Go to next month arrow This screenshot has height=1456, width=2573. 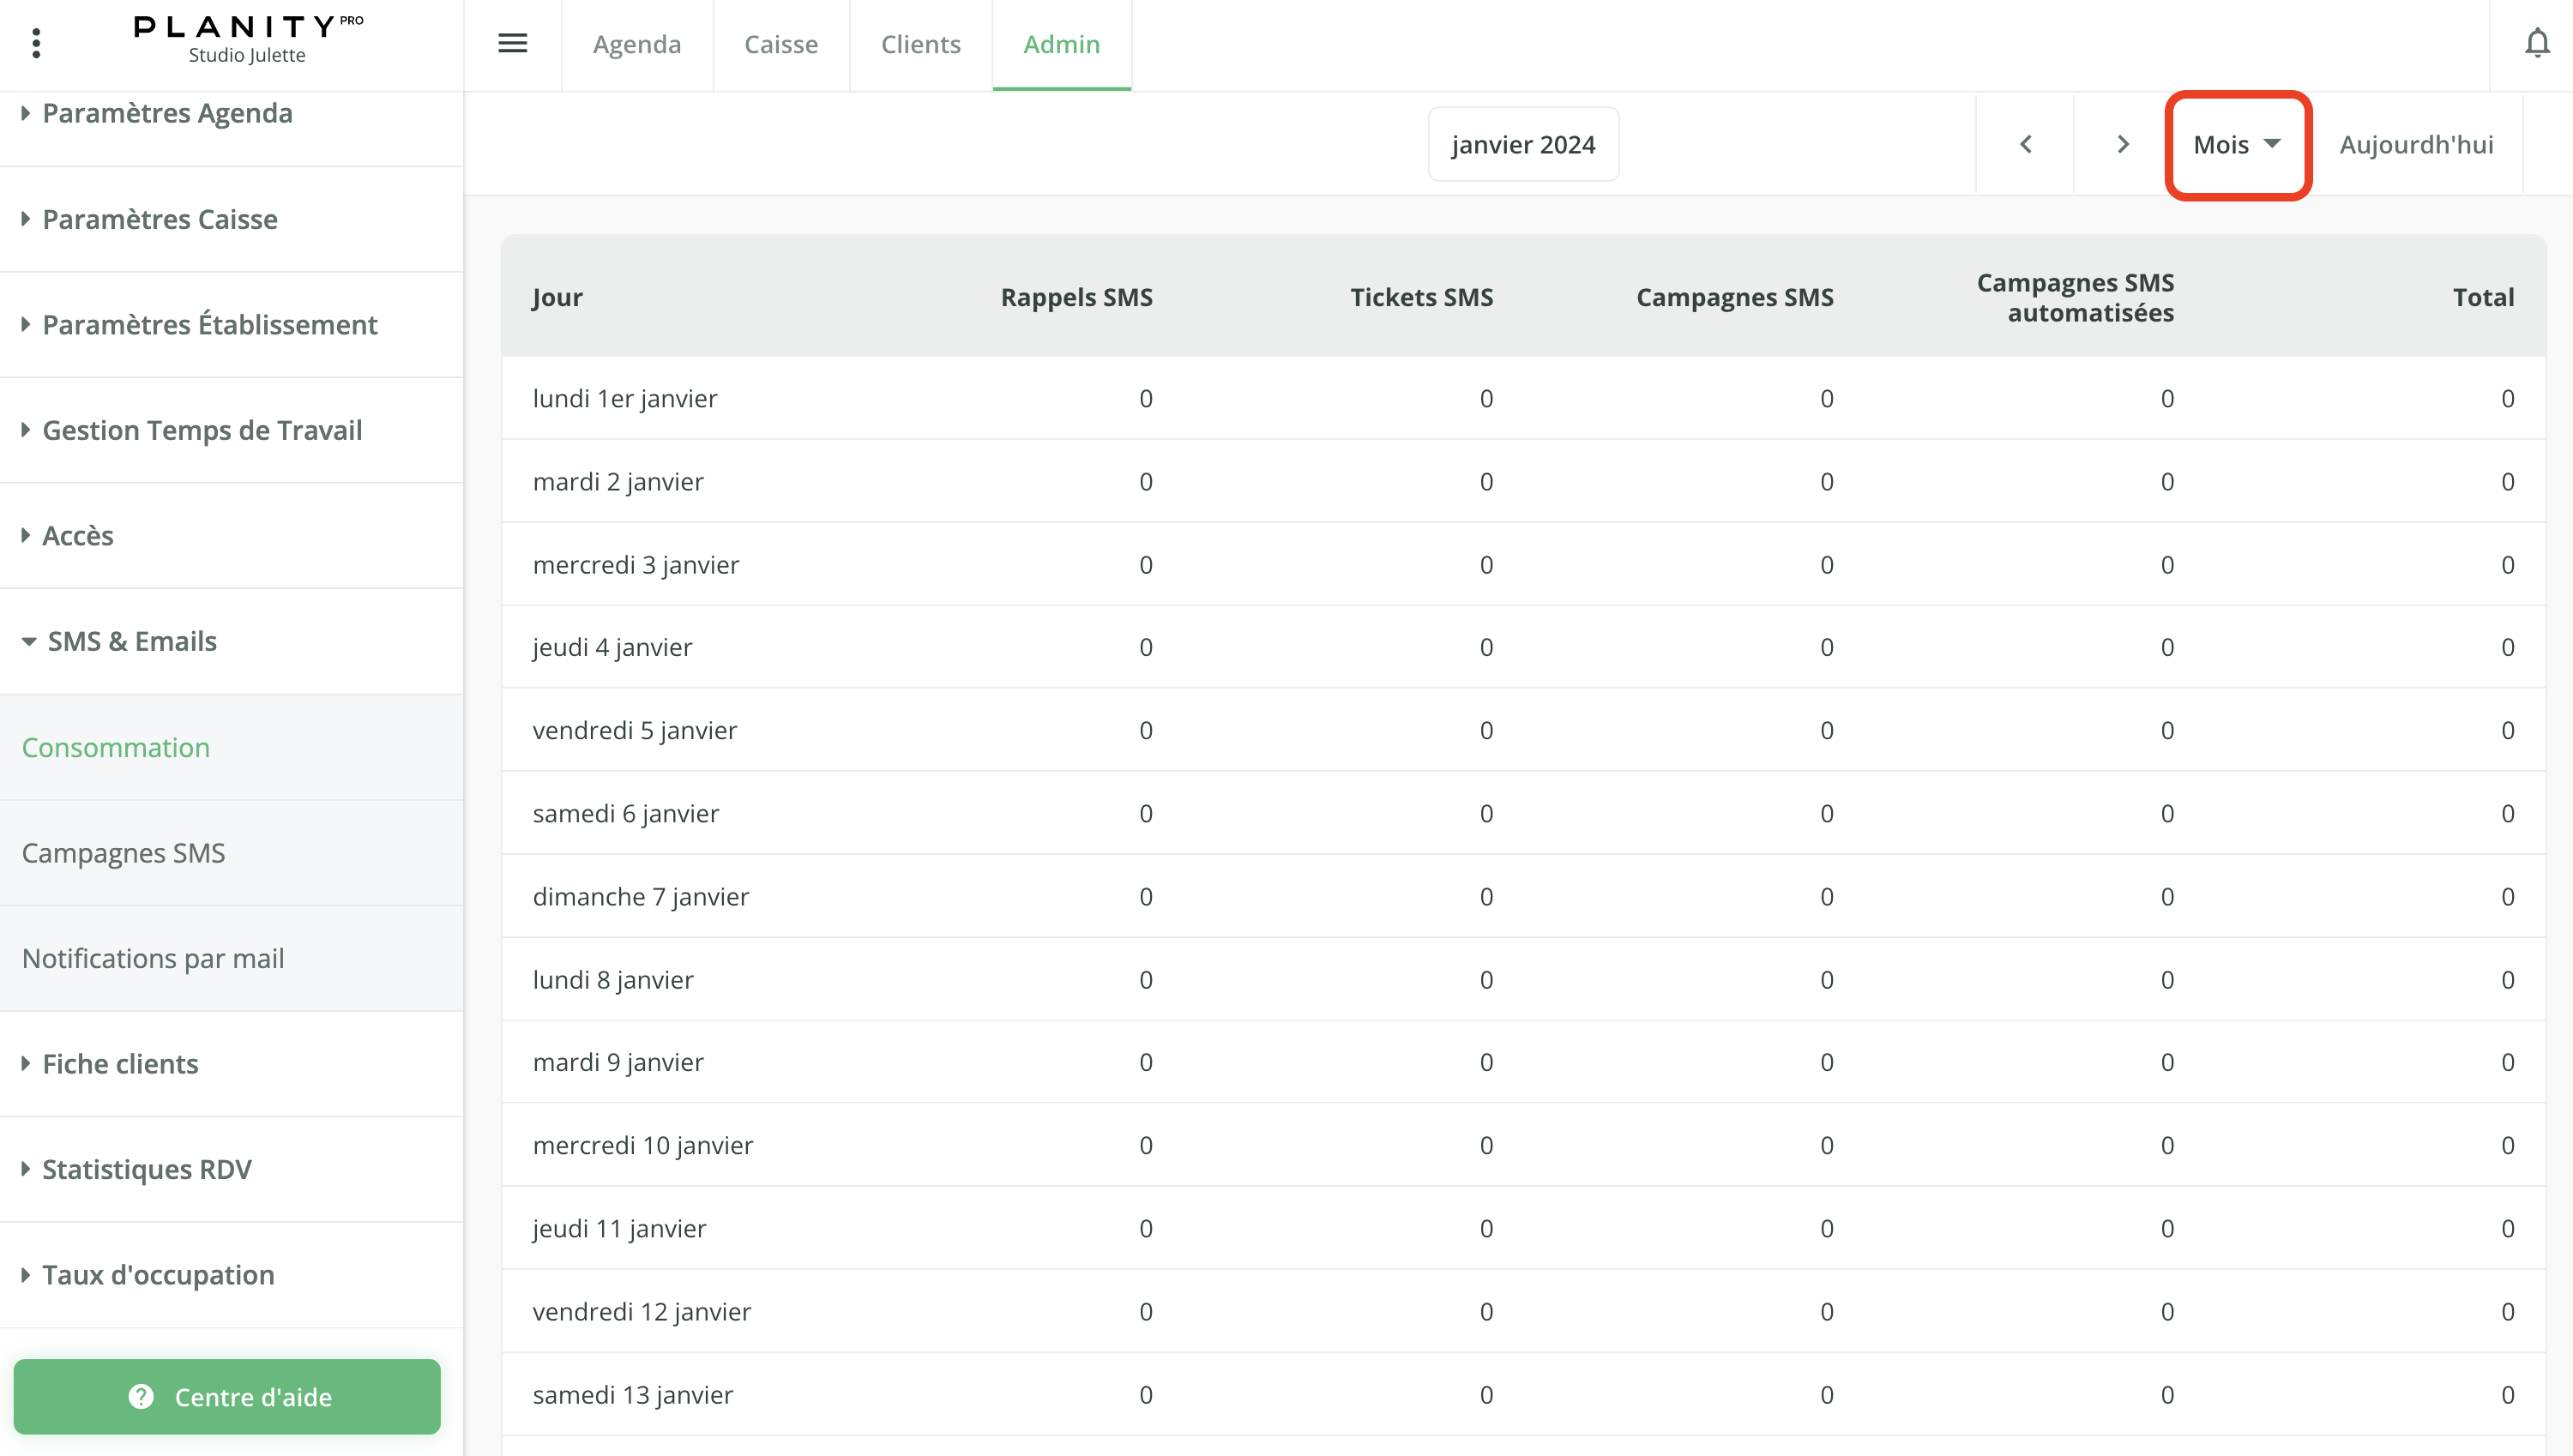(x=2122, y=144)
